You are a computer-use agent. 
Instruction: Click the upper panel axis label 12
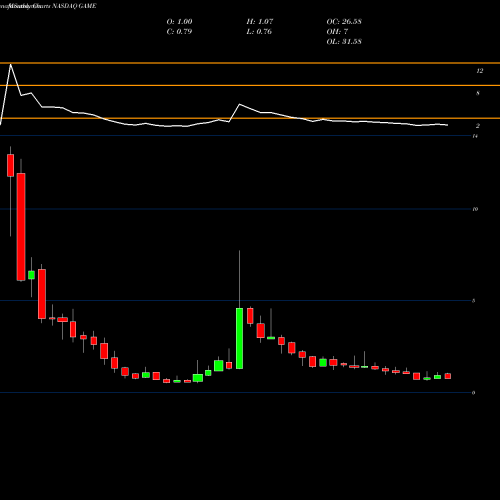pos(479,71)
